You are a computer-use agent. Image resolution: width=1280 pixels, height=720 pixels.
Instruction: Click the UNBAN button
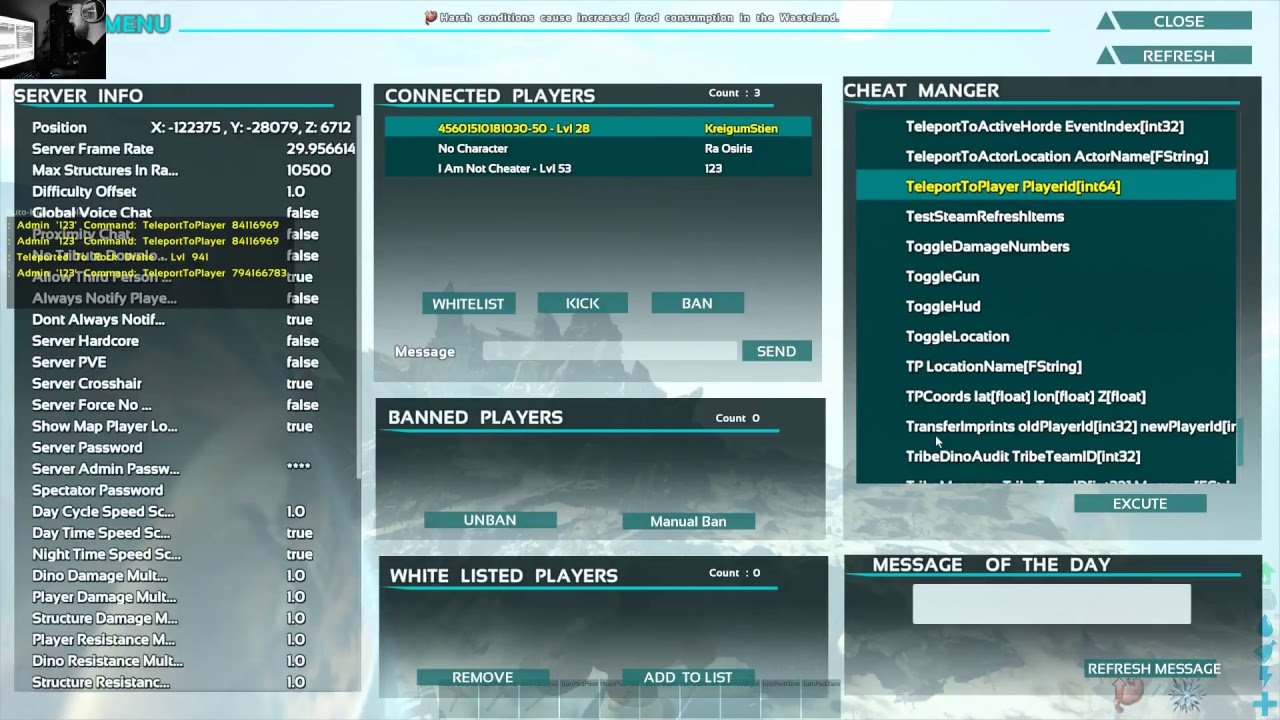490,520
